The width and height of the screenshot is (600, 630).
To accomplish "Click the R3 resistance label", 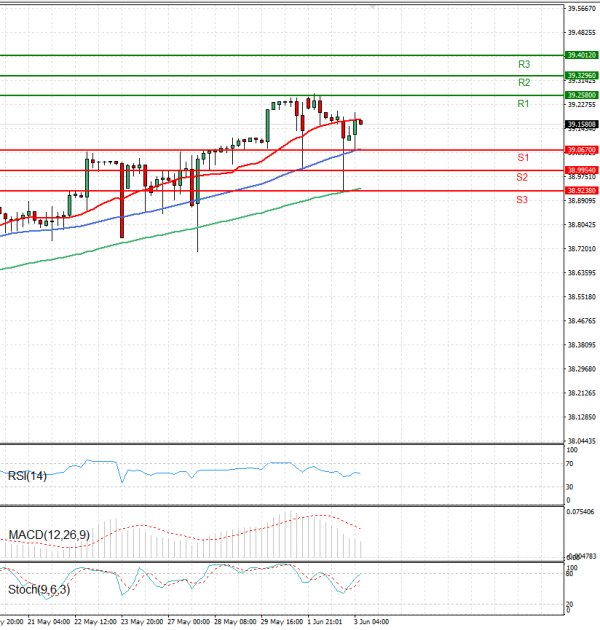I will (x=524, y=64).
